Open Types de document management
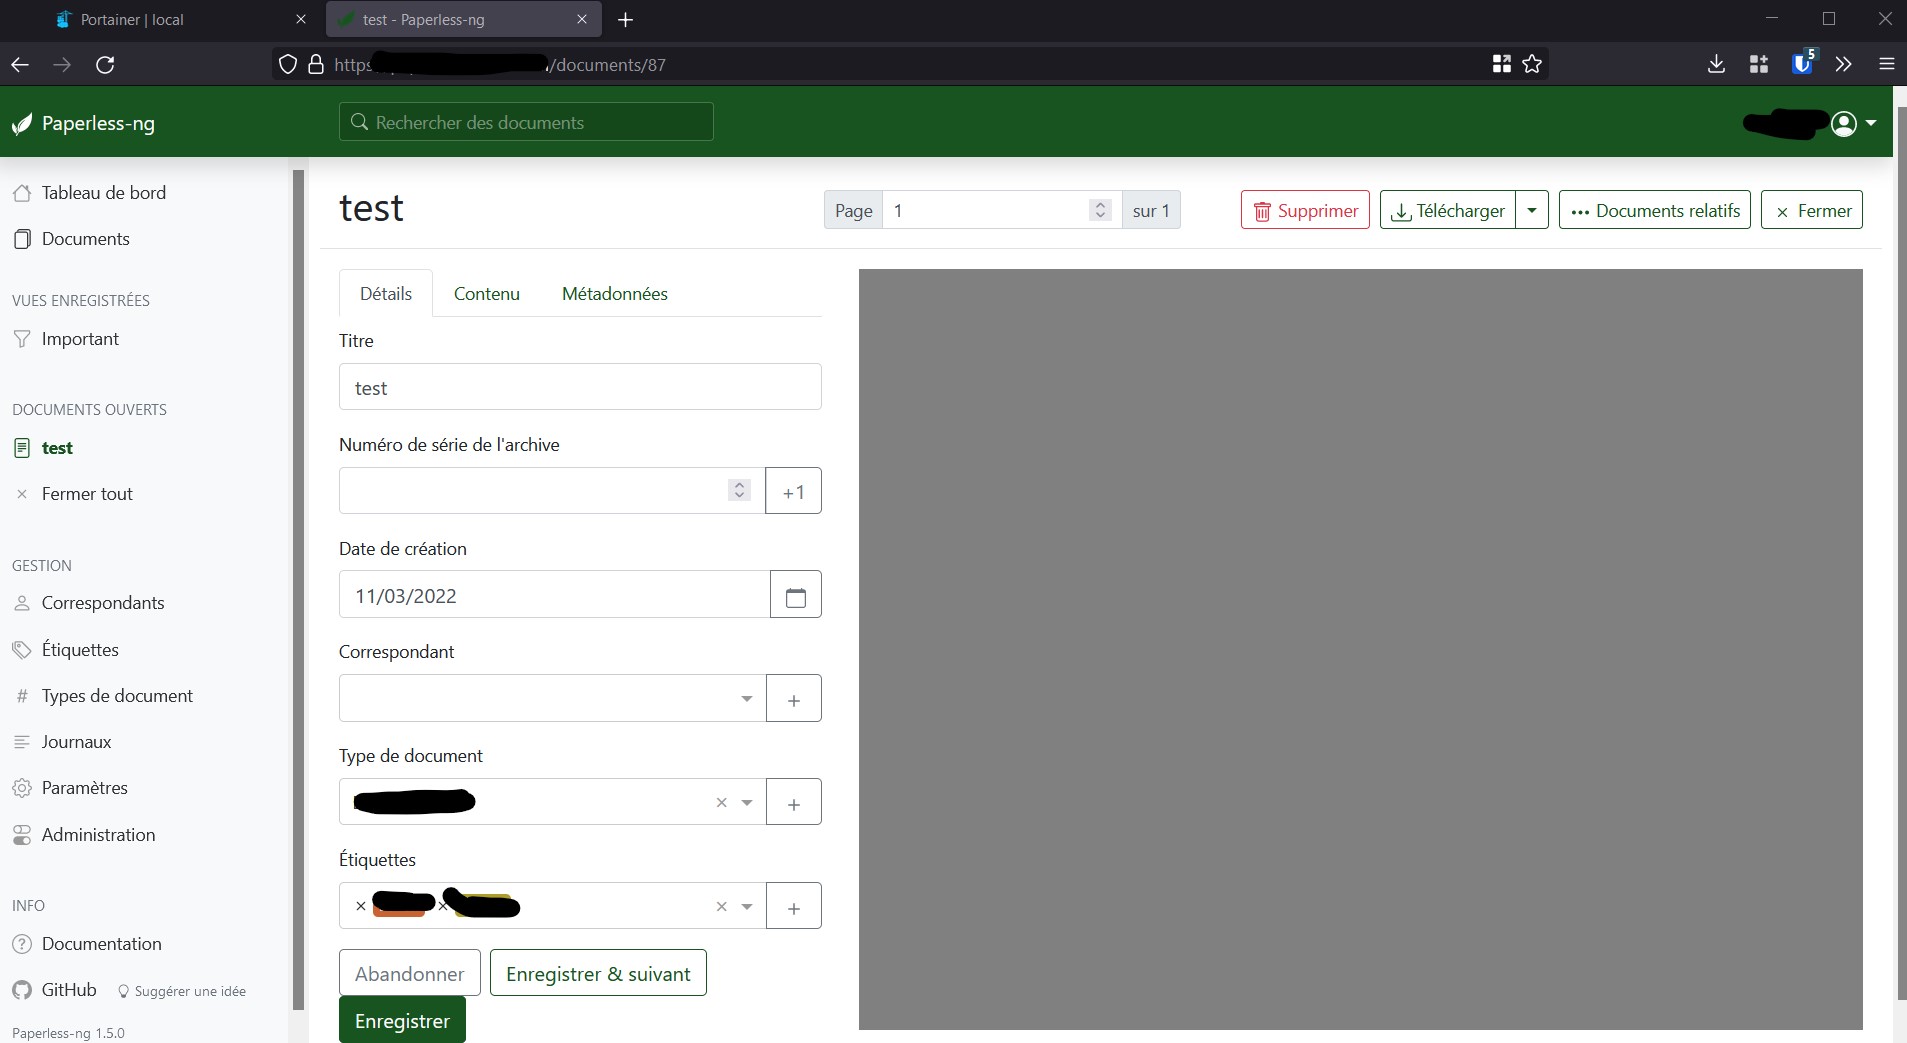Image resolution: width=1907 pixels, height=1043 pixels. (x=117, y=696)
